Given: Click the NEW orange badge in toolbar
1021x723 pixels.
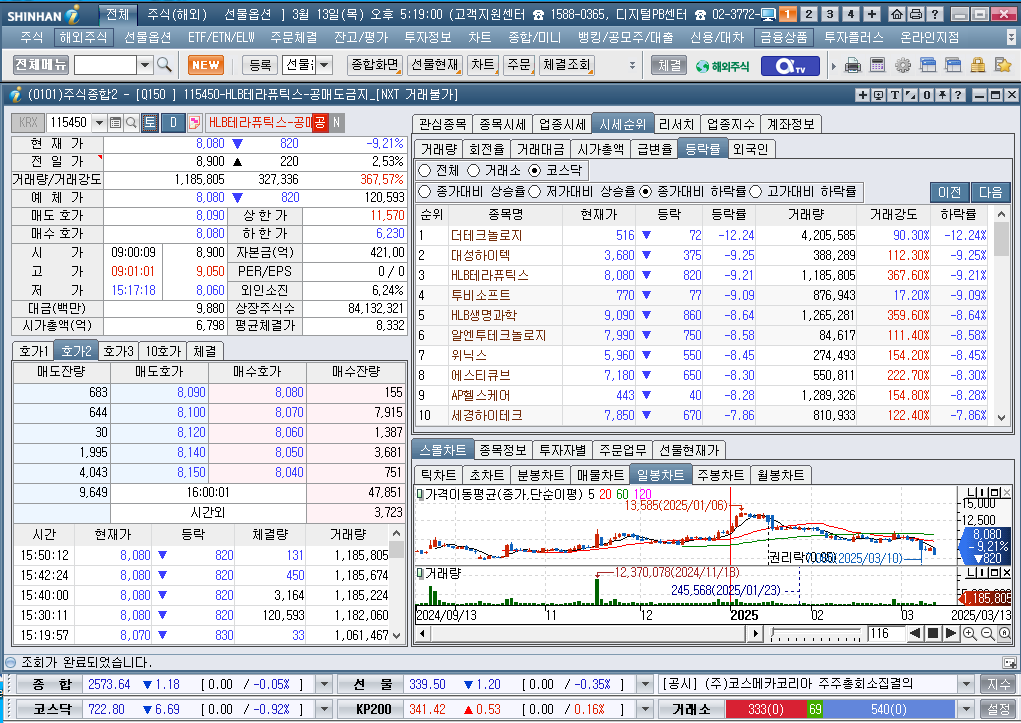Looking at the screenshot, I should click(206, 64).
